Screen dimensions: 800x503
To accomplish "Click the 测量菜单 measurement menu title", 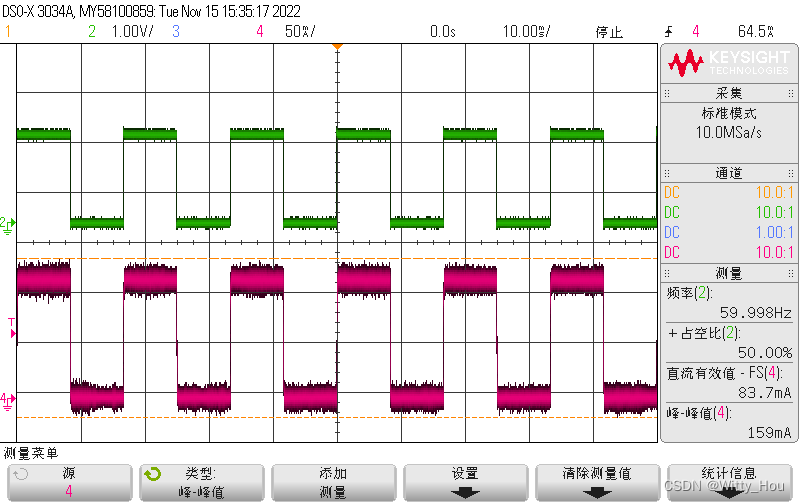I will pyautogui.click(x=31, y=453).
